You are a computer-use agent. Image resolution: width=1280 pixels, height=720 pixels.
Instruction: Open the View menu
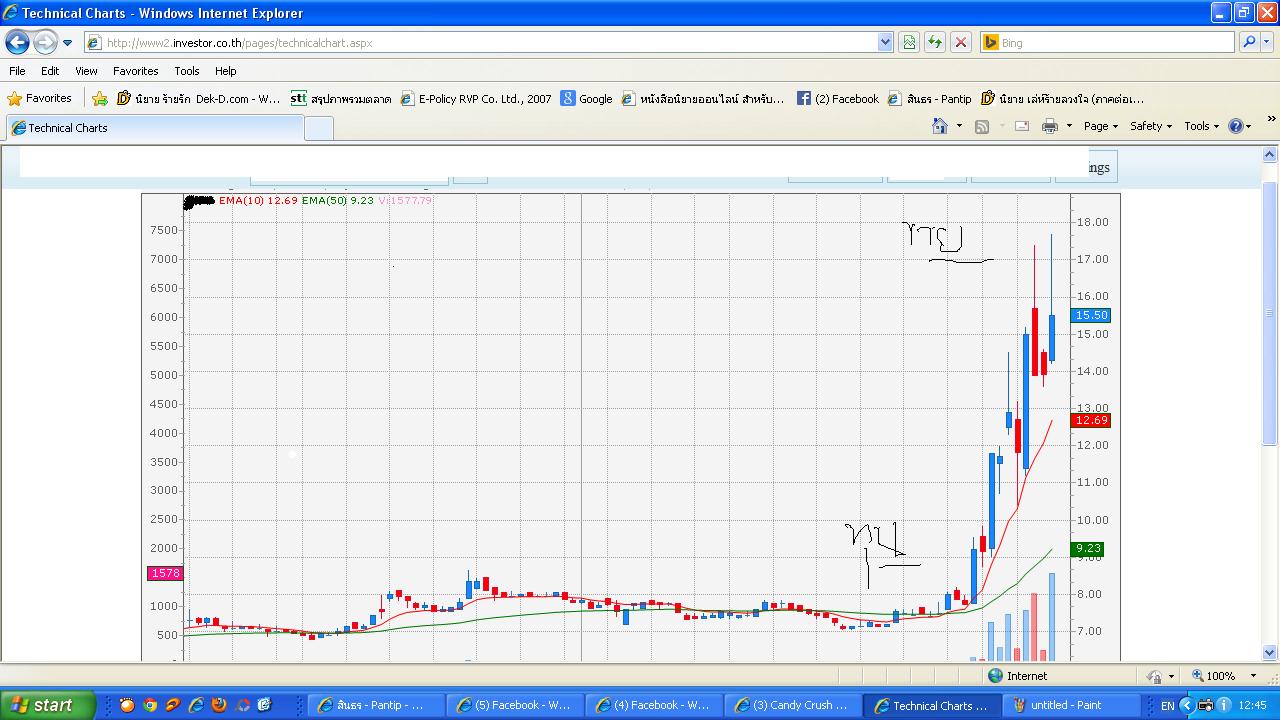tap(86, 71)
